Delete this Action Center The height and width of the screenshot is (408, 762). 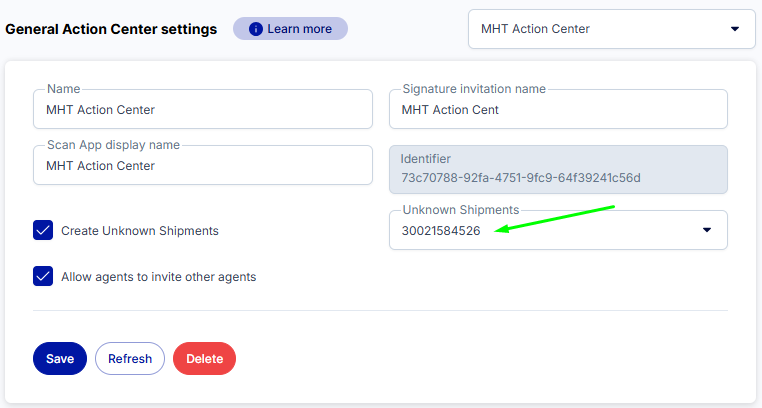(204, 358)
